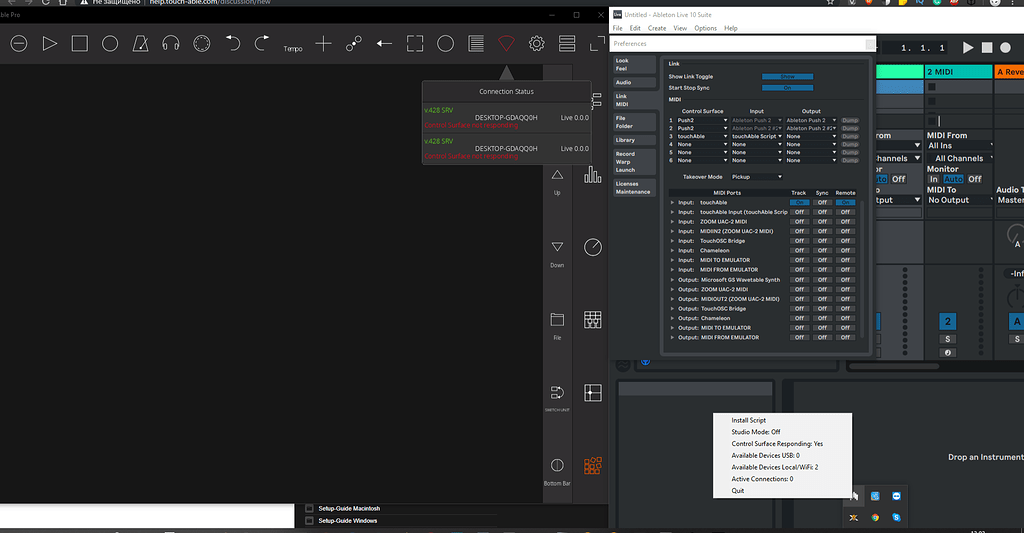Click the dotted circle icon in touchAble

point(202,44)
